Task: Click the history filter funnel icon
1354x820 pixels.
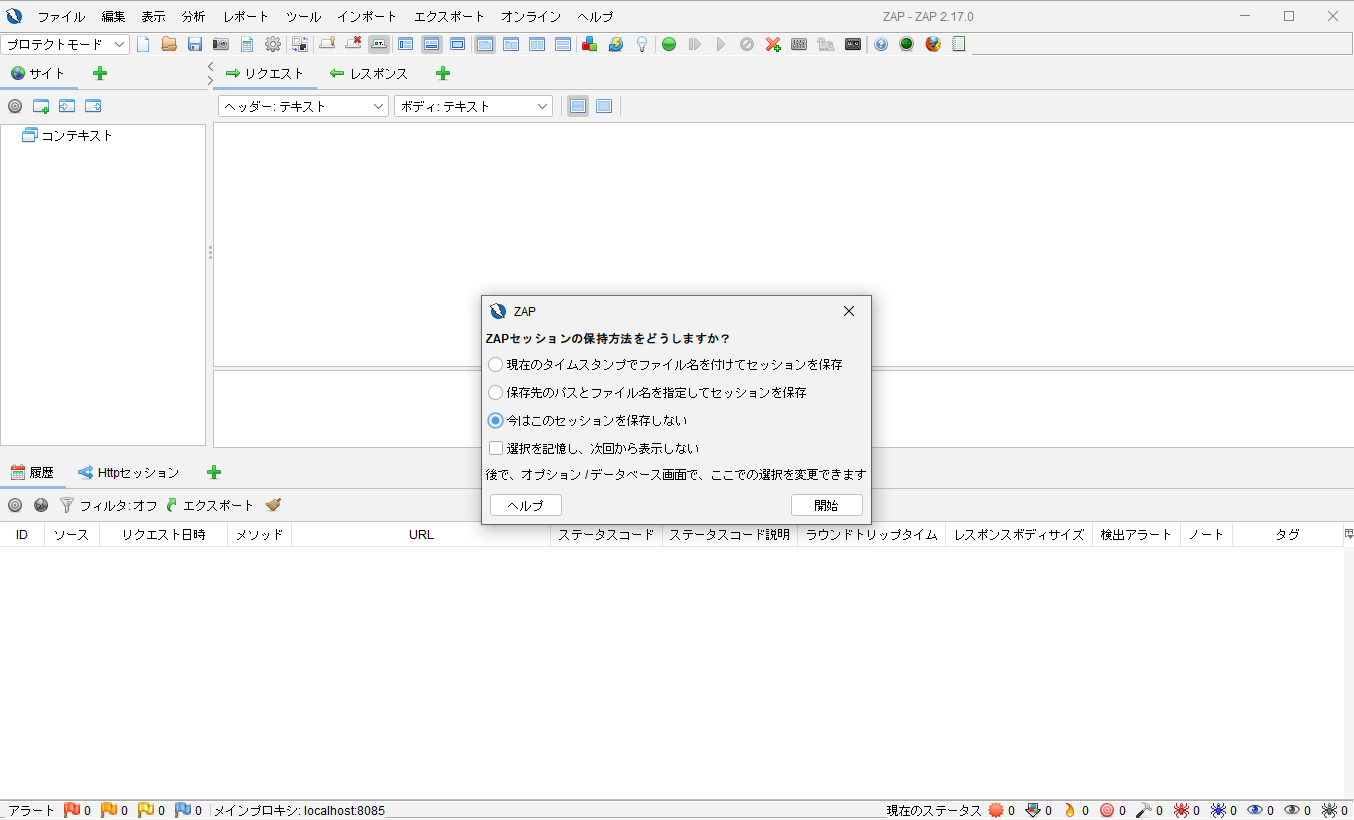Action: pyautogui.click(x=67, y=505)
